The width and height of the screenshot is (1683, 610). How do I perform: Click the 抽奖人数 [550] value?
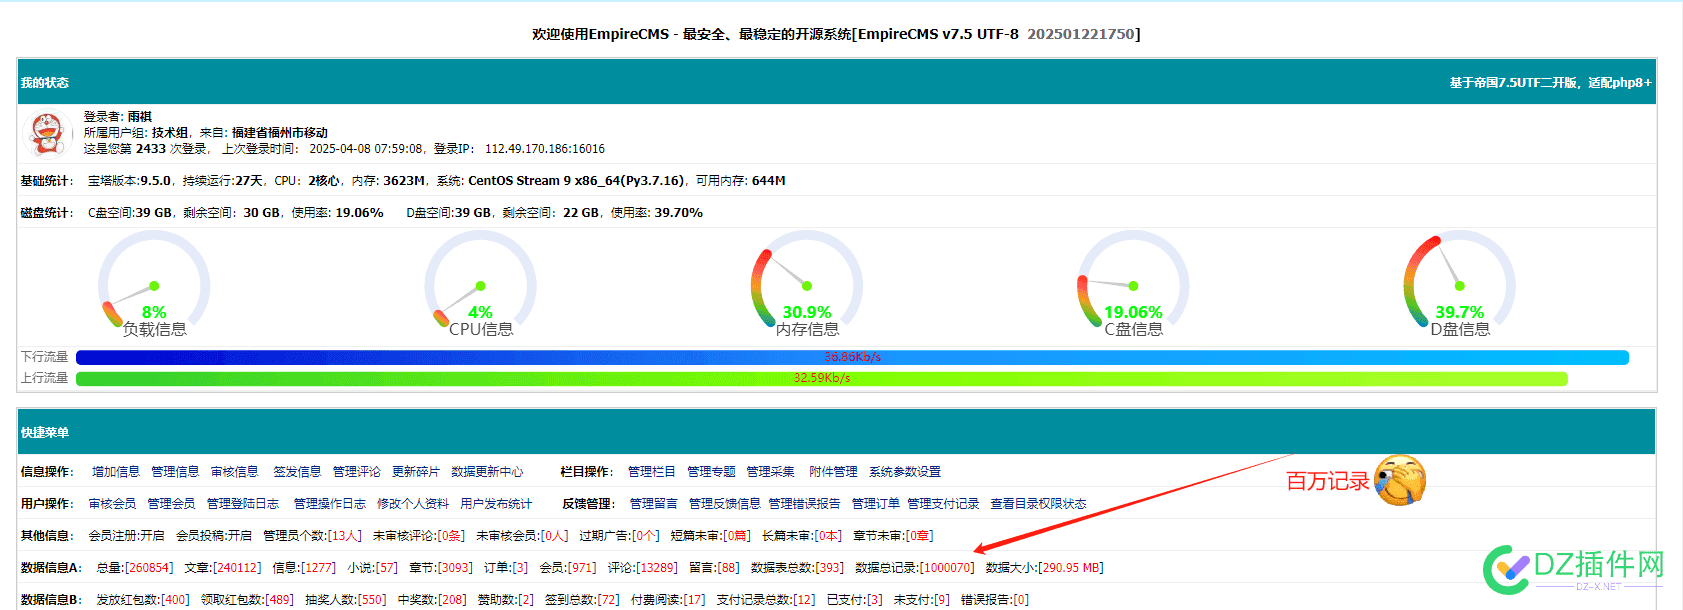[x=372, y=600]
